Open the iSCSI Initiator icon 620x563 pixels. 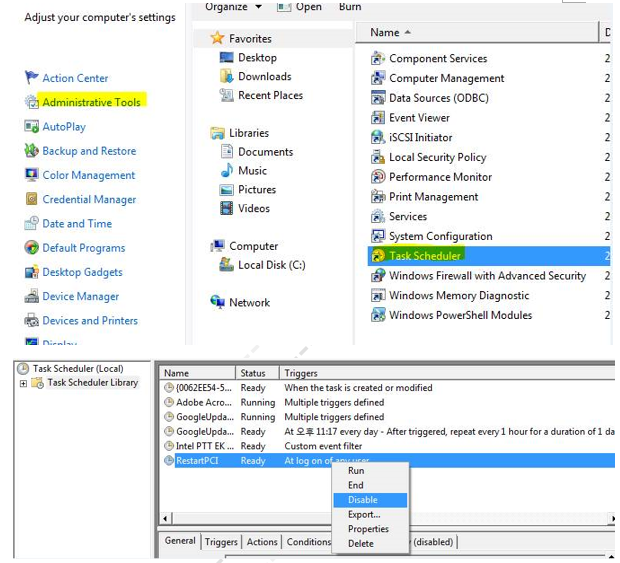378,138
